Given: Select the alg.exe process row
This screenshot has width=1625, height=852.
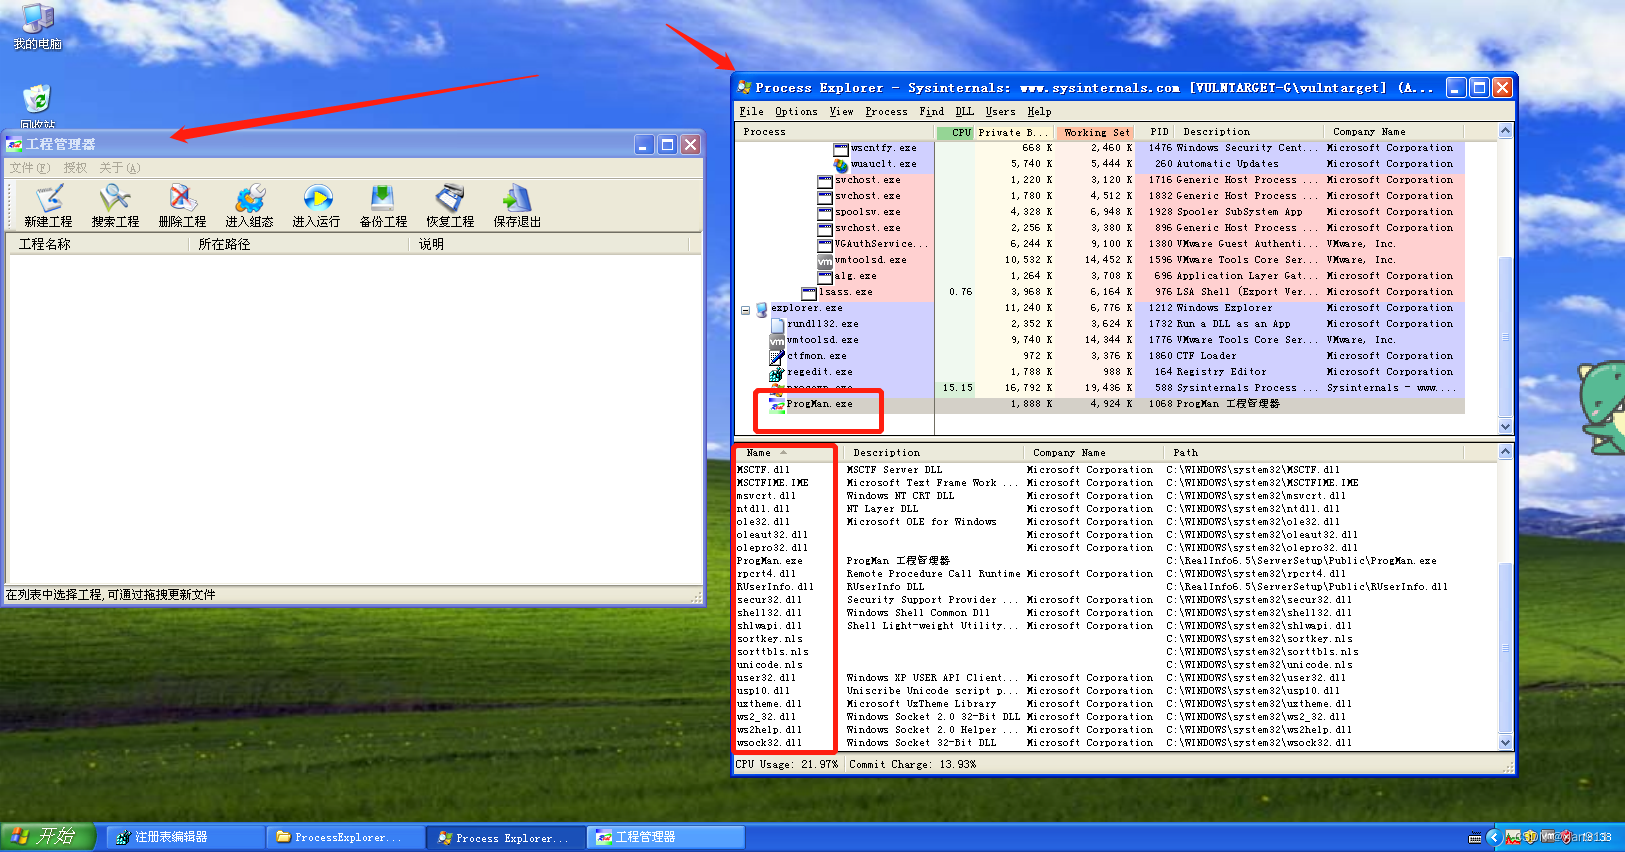Looking at the screenshot, I should click(x=1100, y=276).
